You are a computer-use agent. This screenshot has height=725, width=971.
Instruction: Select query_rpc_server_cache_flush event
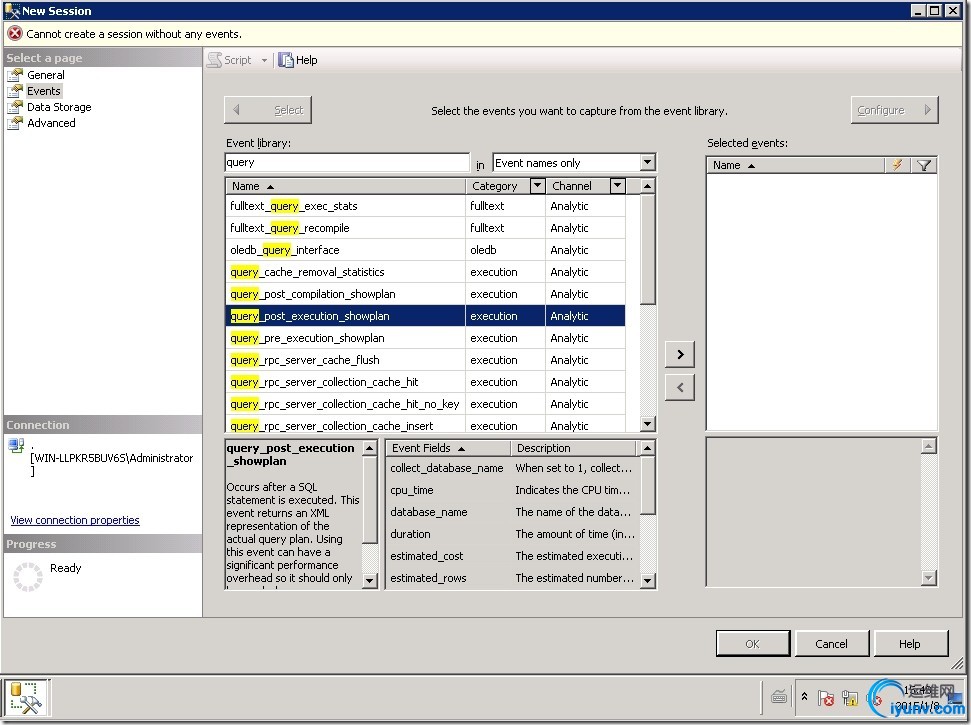[x=425, y=360]
